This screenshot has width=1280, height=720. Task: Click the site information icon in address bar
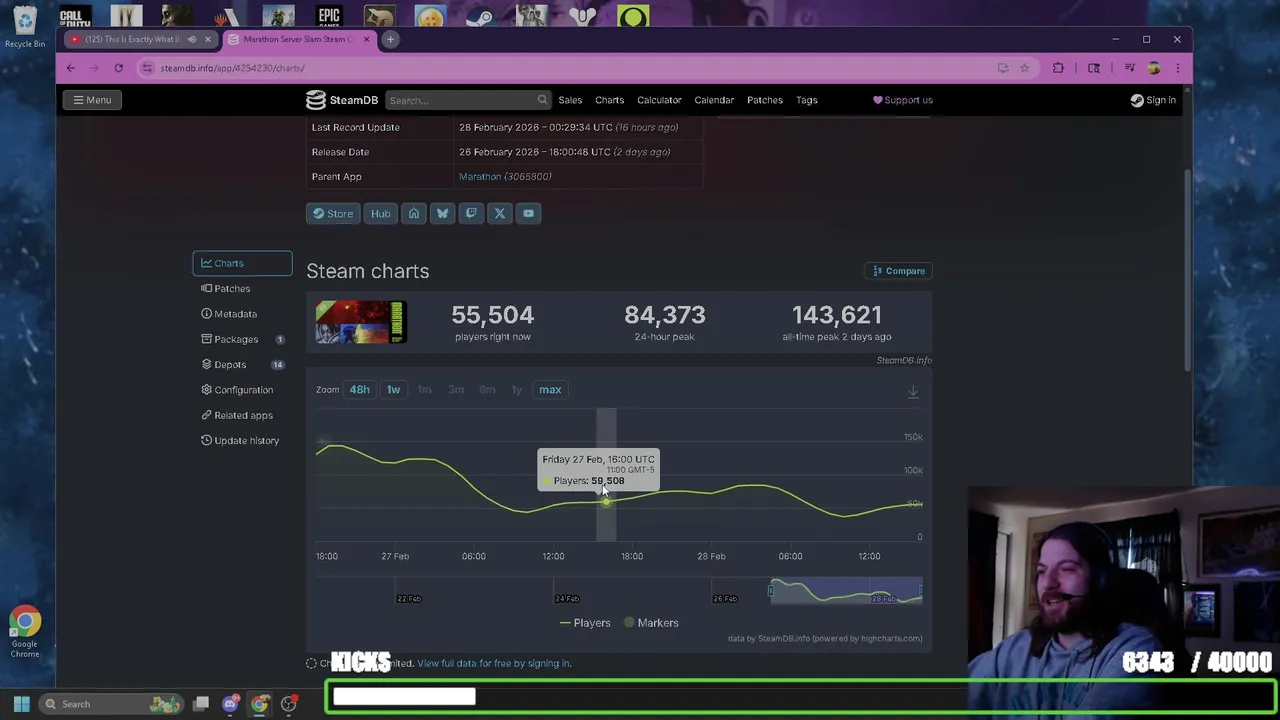pos(147,68)
